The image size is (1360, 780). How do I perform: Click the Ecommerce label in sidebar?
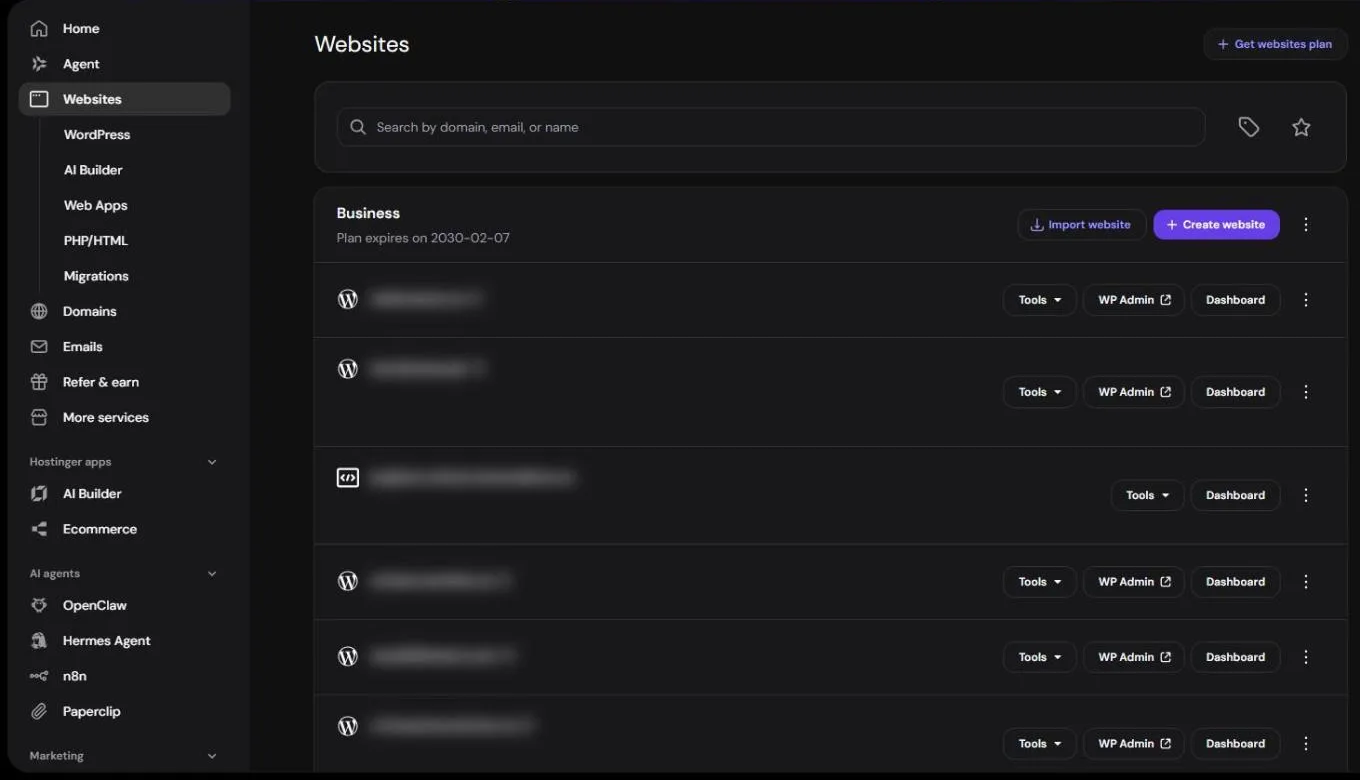(100, 529)
